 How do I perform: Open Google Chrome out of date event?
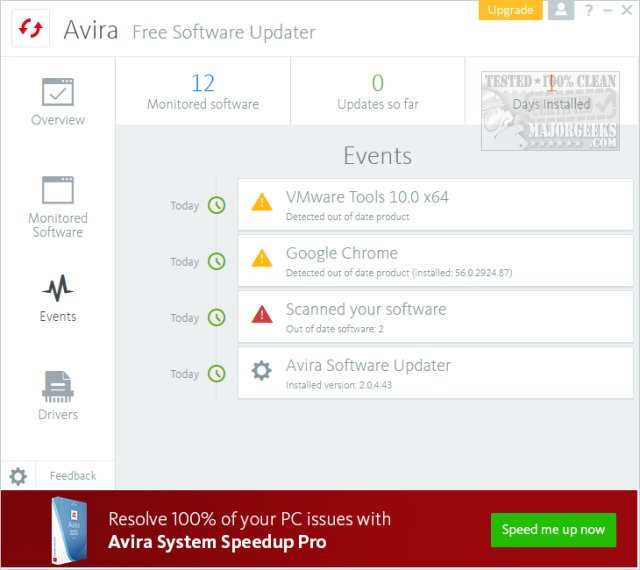[436, 261]
